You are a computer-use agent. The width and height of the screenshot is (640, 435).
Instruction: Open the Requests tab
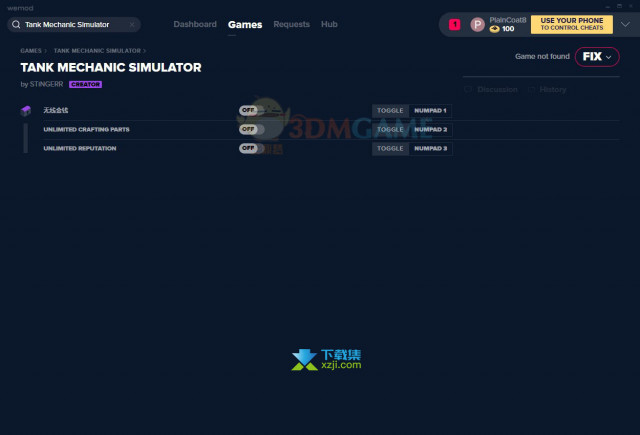pos(291,24)
